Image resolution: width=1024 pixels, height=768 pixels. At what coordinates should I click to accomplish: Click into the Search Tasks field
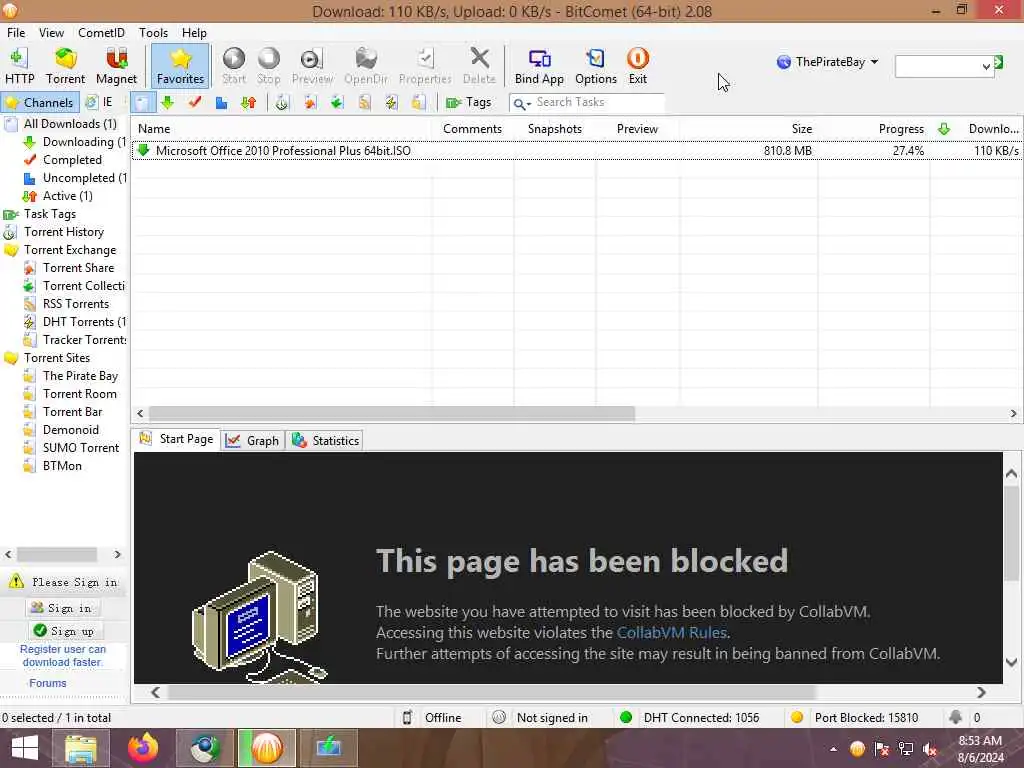tap(598, 103)
